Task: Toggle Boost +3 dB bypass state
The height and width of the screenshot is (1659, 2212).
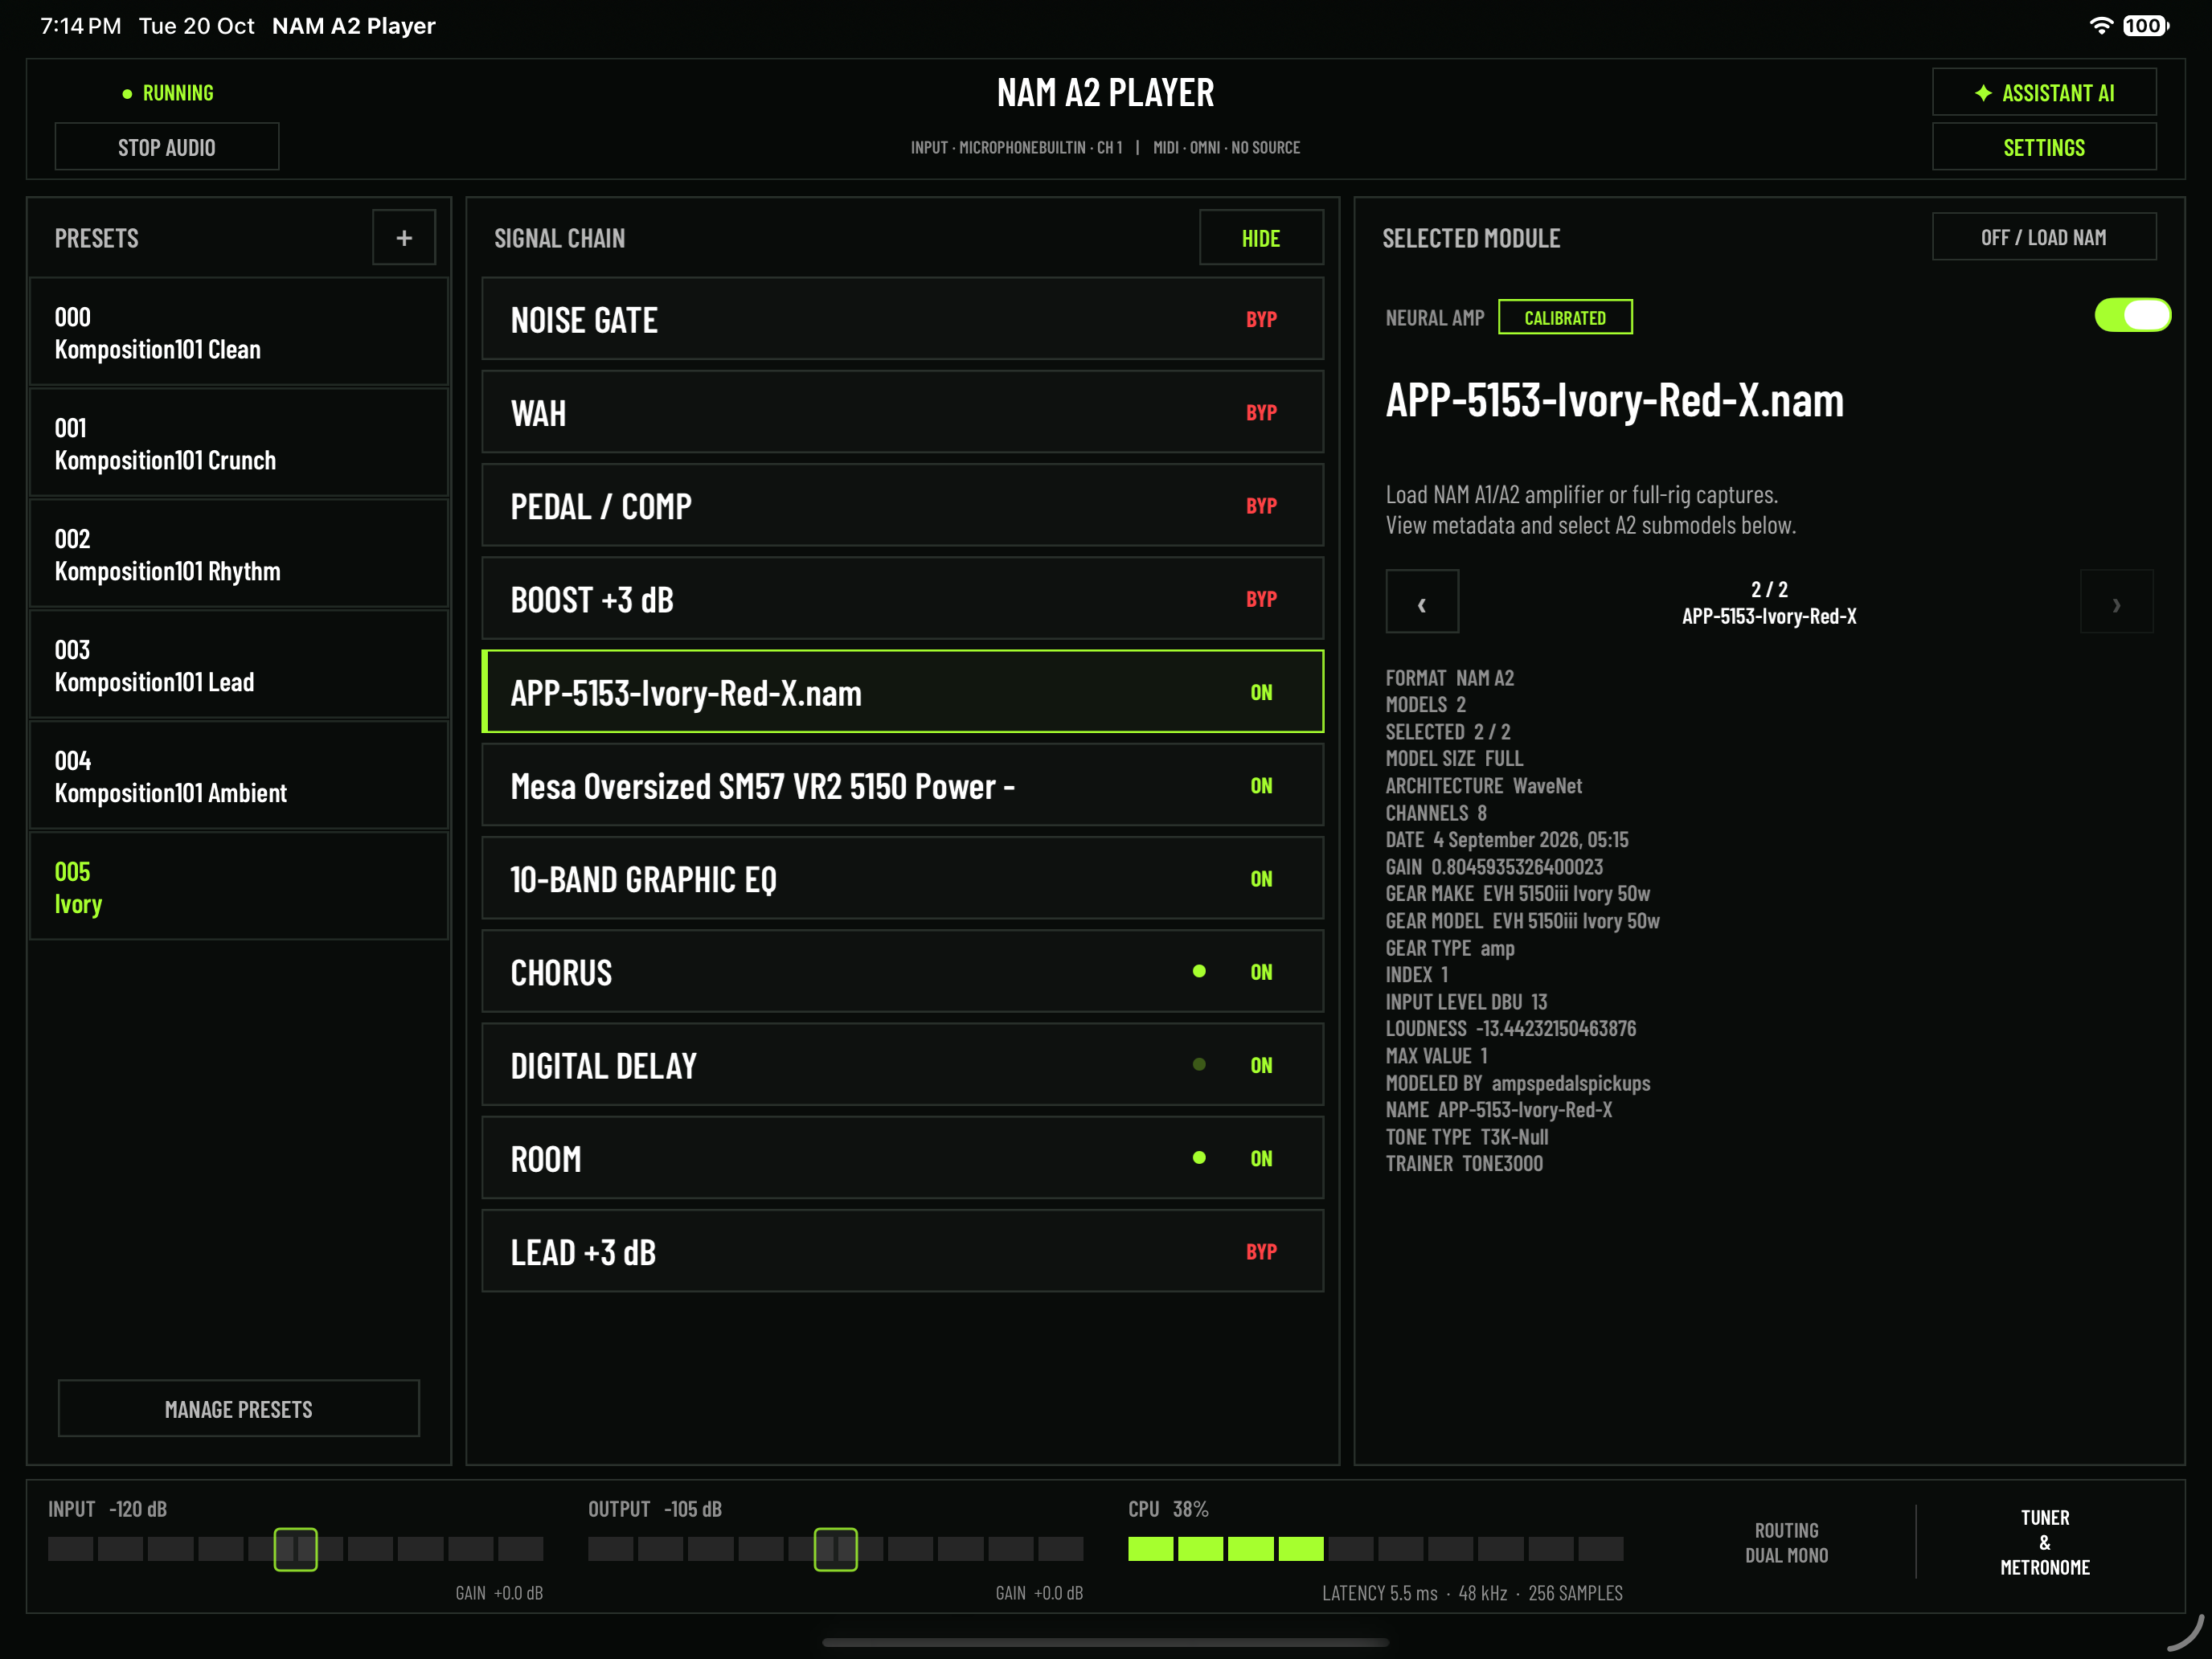Action: [1261, 599]
